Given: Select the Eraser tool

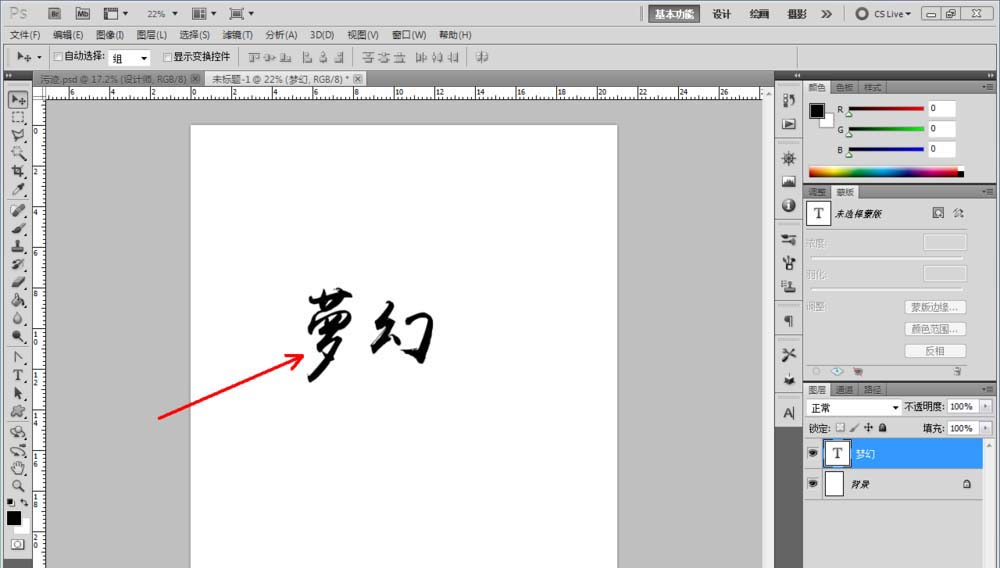Looking at the screenshot, I should point(18,282).
